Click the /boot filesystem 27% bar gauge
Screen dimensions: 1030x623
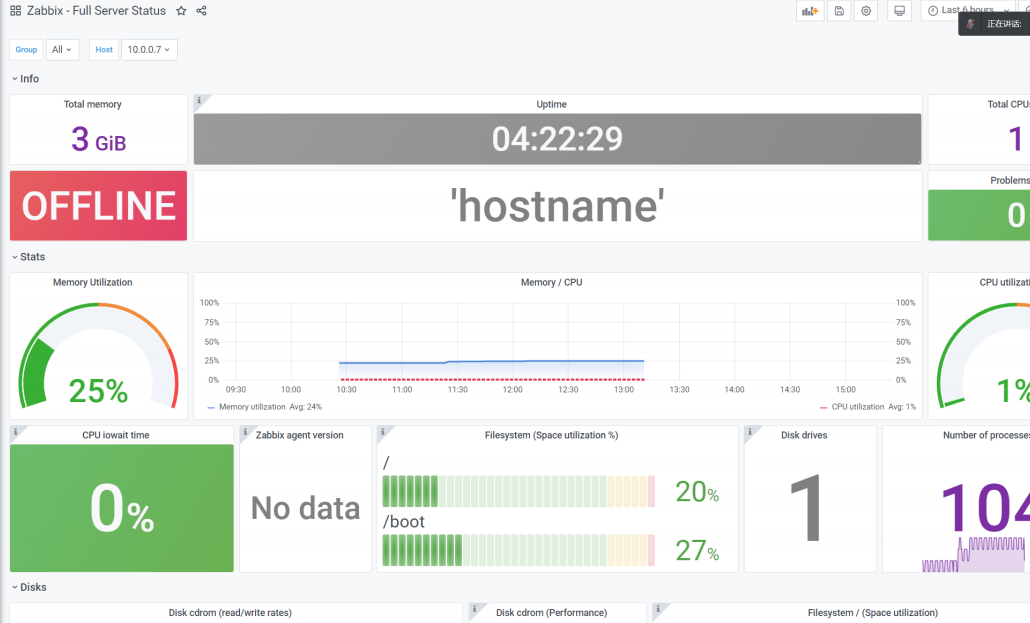(518, 550)
